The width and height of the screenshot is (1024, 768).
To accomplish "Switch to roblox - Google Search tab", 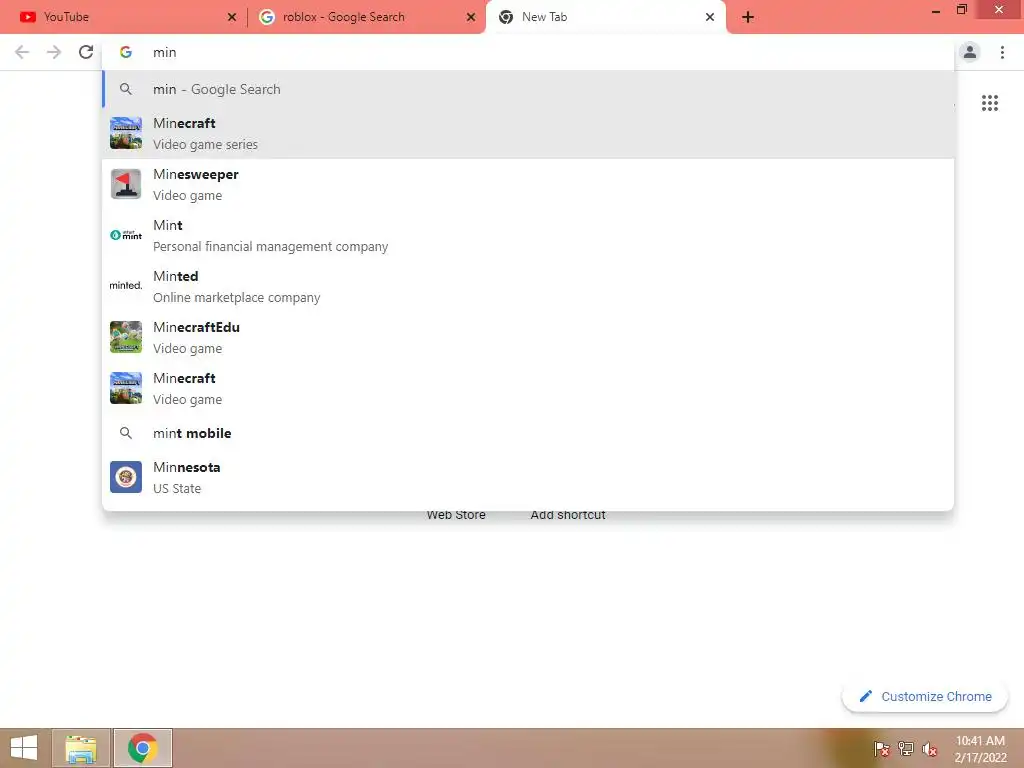I will coord(366,17).
